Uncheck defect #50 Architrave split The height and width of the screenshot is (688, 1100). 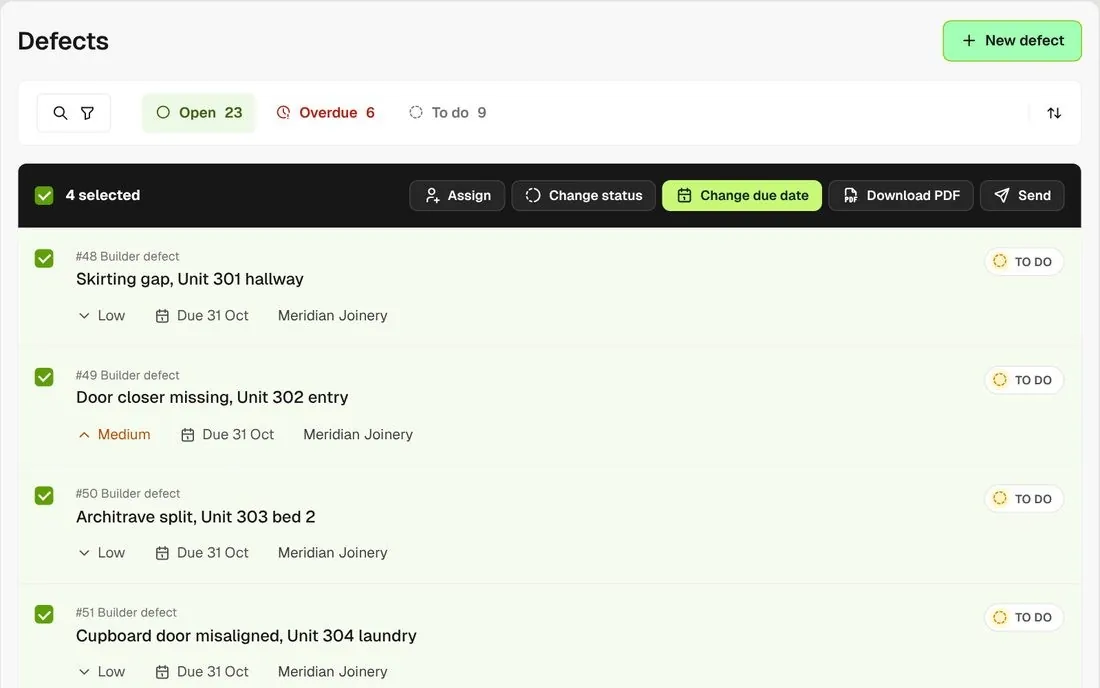(x=44, y=496)
